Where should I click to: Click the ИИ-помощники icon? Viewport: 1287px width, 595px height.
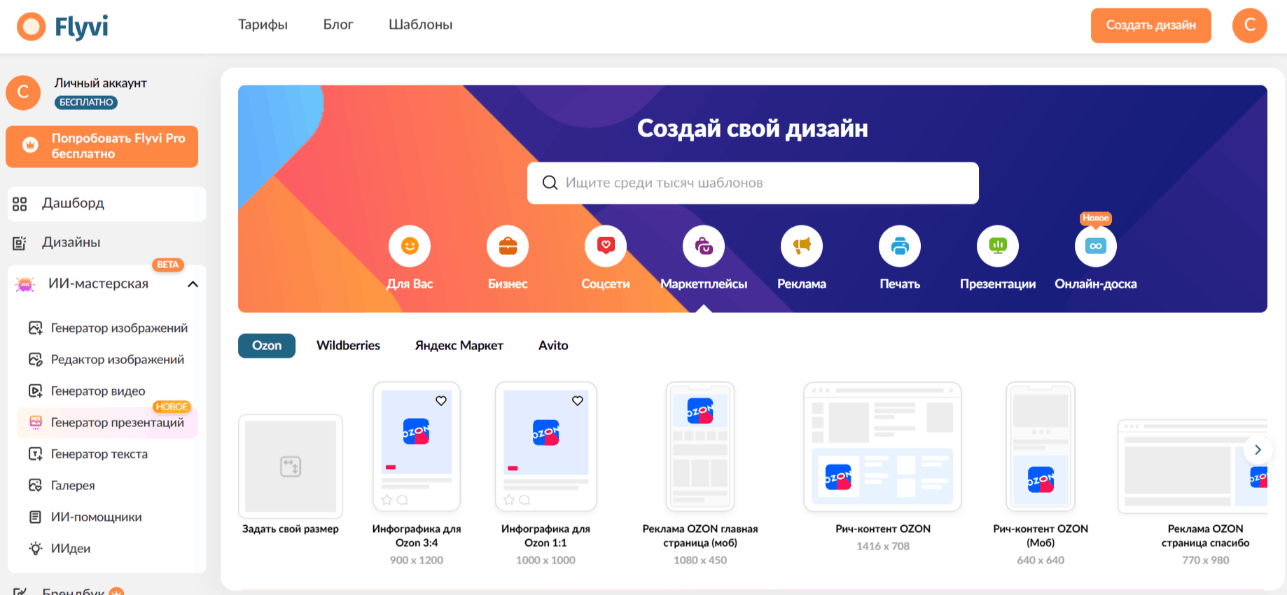35,517
